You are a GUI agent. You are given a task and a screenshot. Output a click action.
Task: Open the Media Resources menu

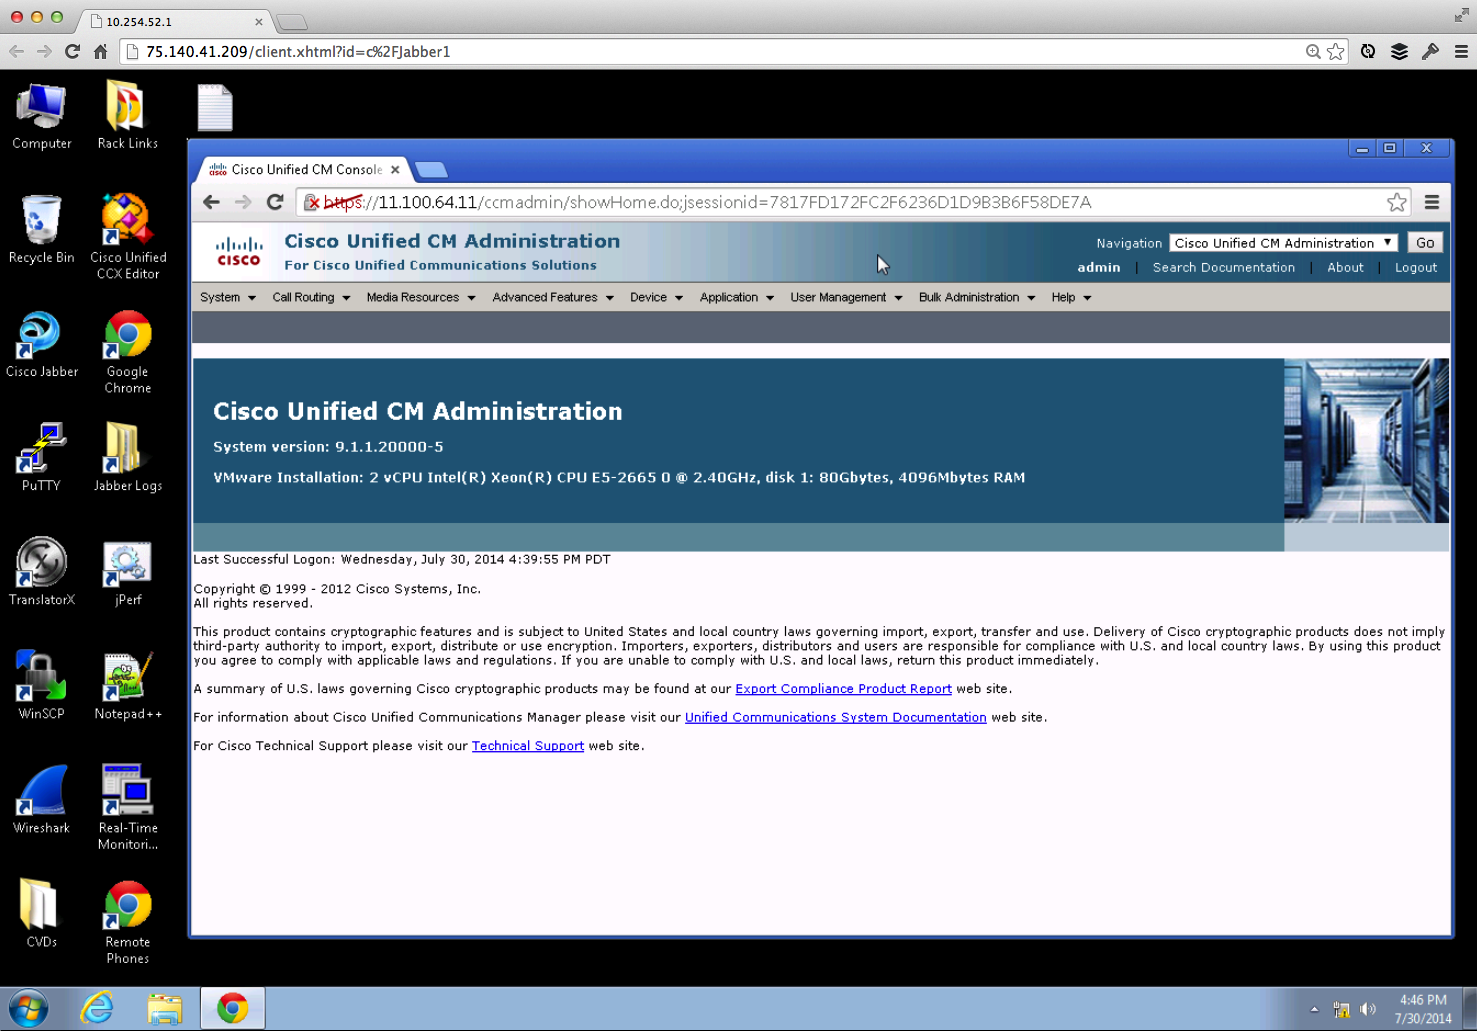click(x=420, y=297)
